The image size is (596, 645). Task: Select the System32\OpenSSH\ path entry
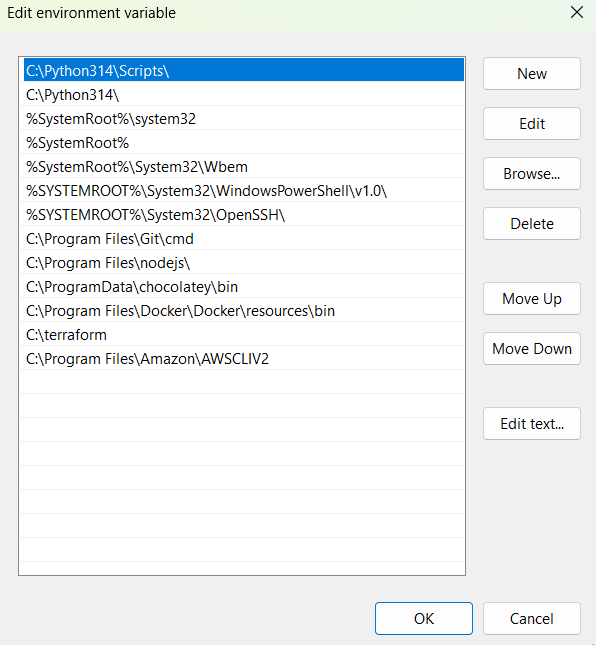(x=242, y=214)
